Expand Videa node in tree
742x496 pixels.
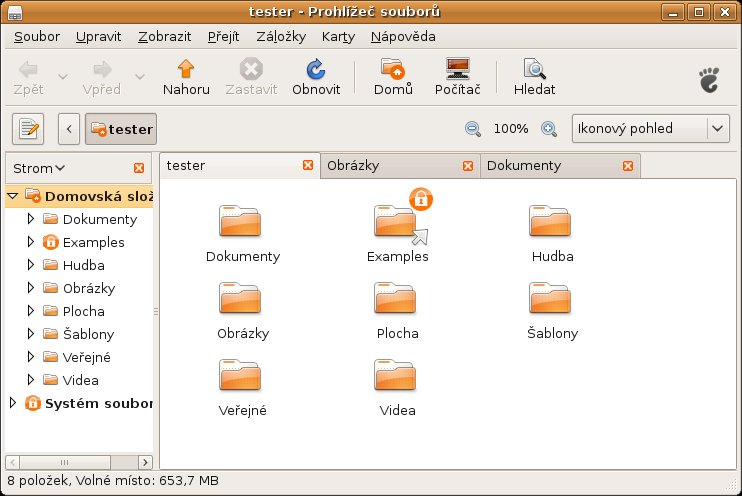click(x=31, y=380)
